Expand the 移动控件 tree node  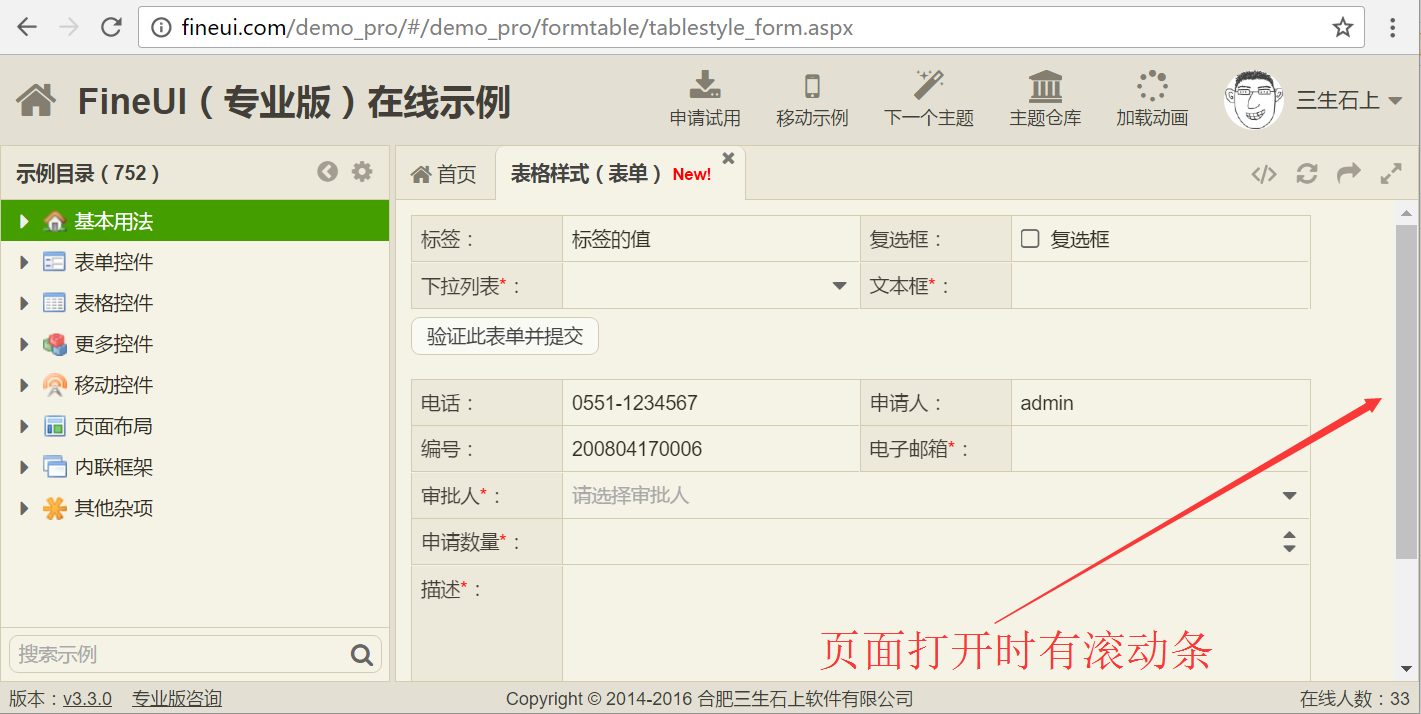[24, 385]
